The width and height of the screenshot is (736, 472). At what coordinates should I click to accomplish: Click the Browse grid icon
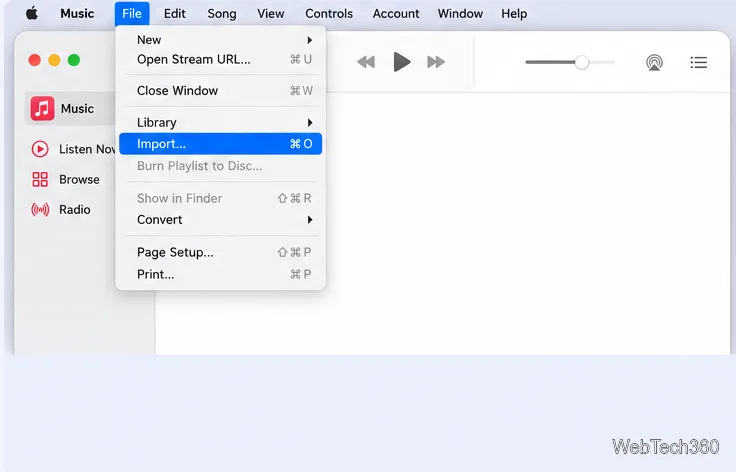[x=40, y=179]
